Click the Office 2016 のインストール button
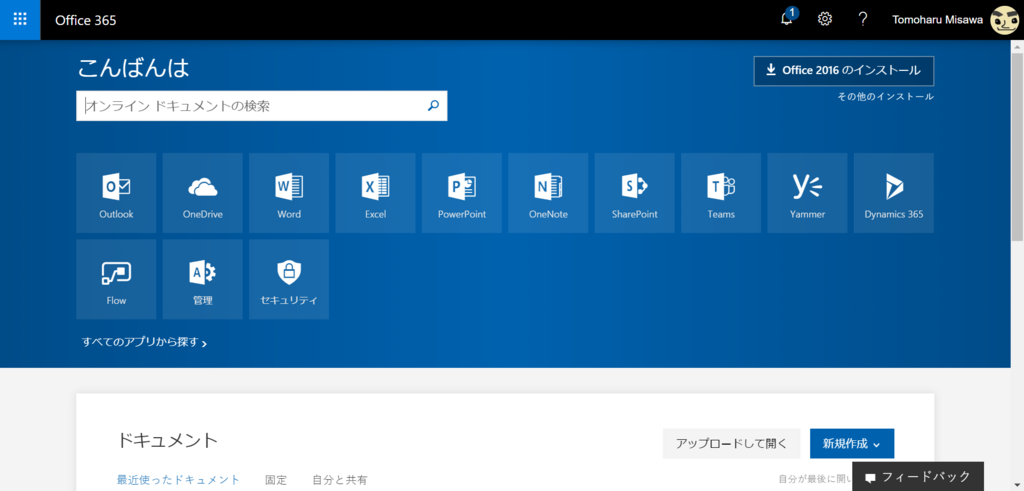1024x491 pixels. point(844,71)
